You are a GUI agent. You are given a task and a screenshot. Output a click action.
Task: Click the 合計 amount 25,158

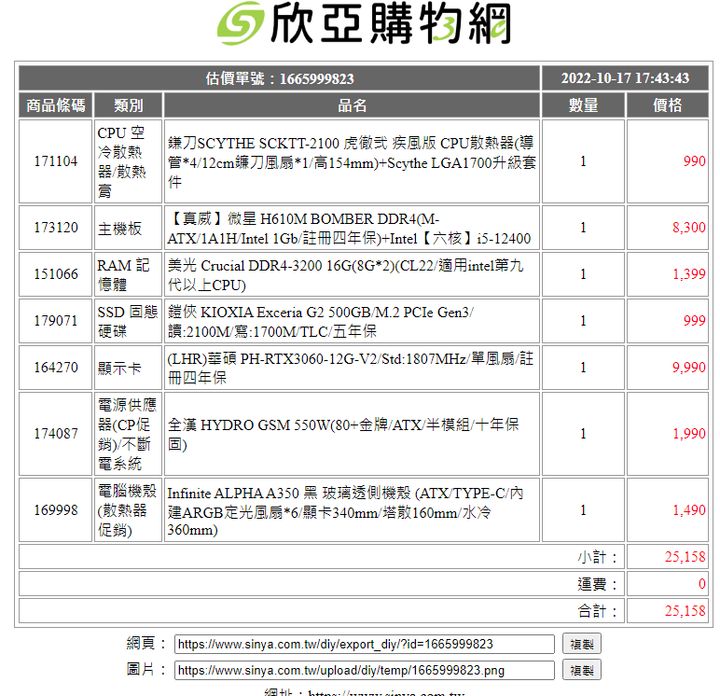685,611
